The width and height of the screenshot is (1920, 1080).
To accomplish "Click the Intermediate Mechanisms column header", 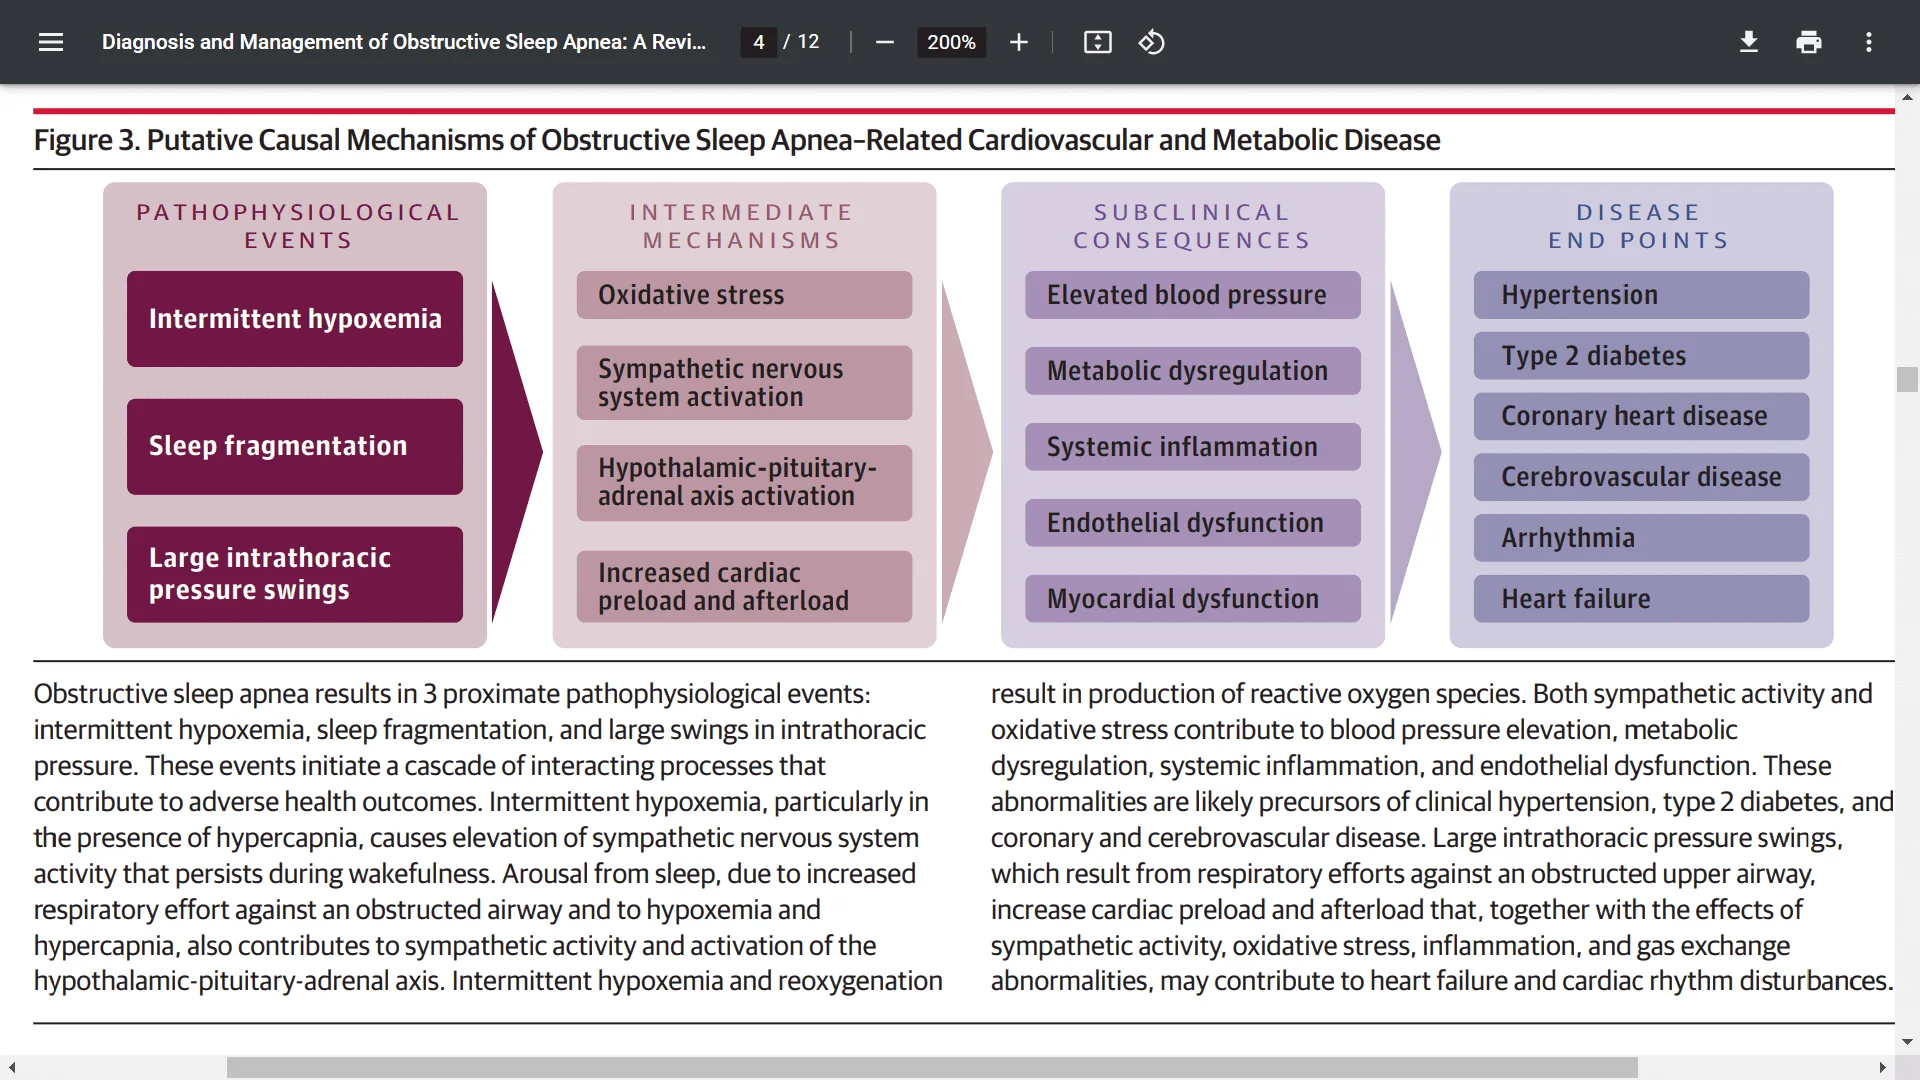I will tap(742, 226).
